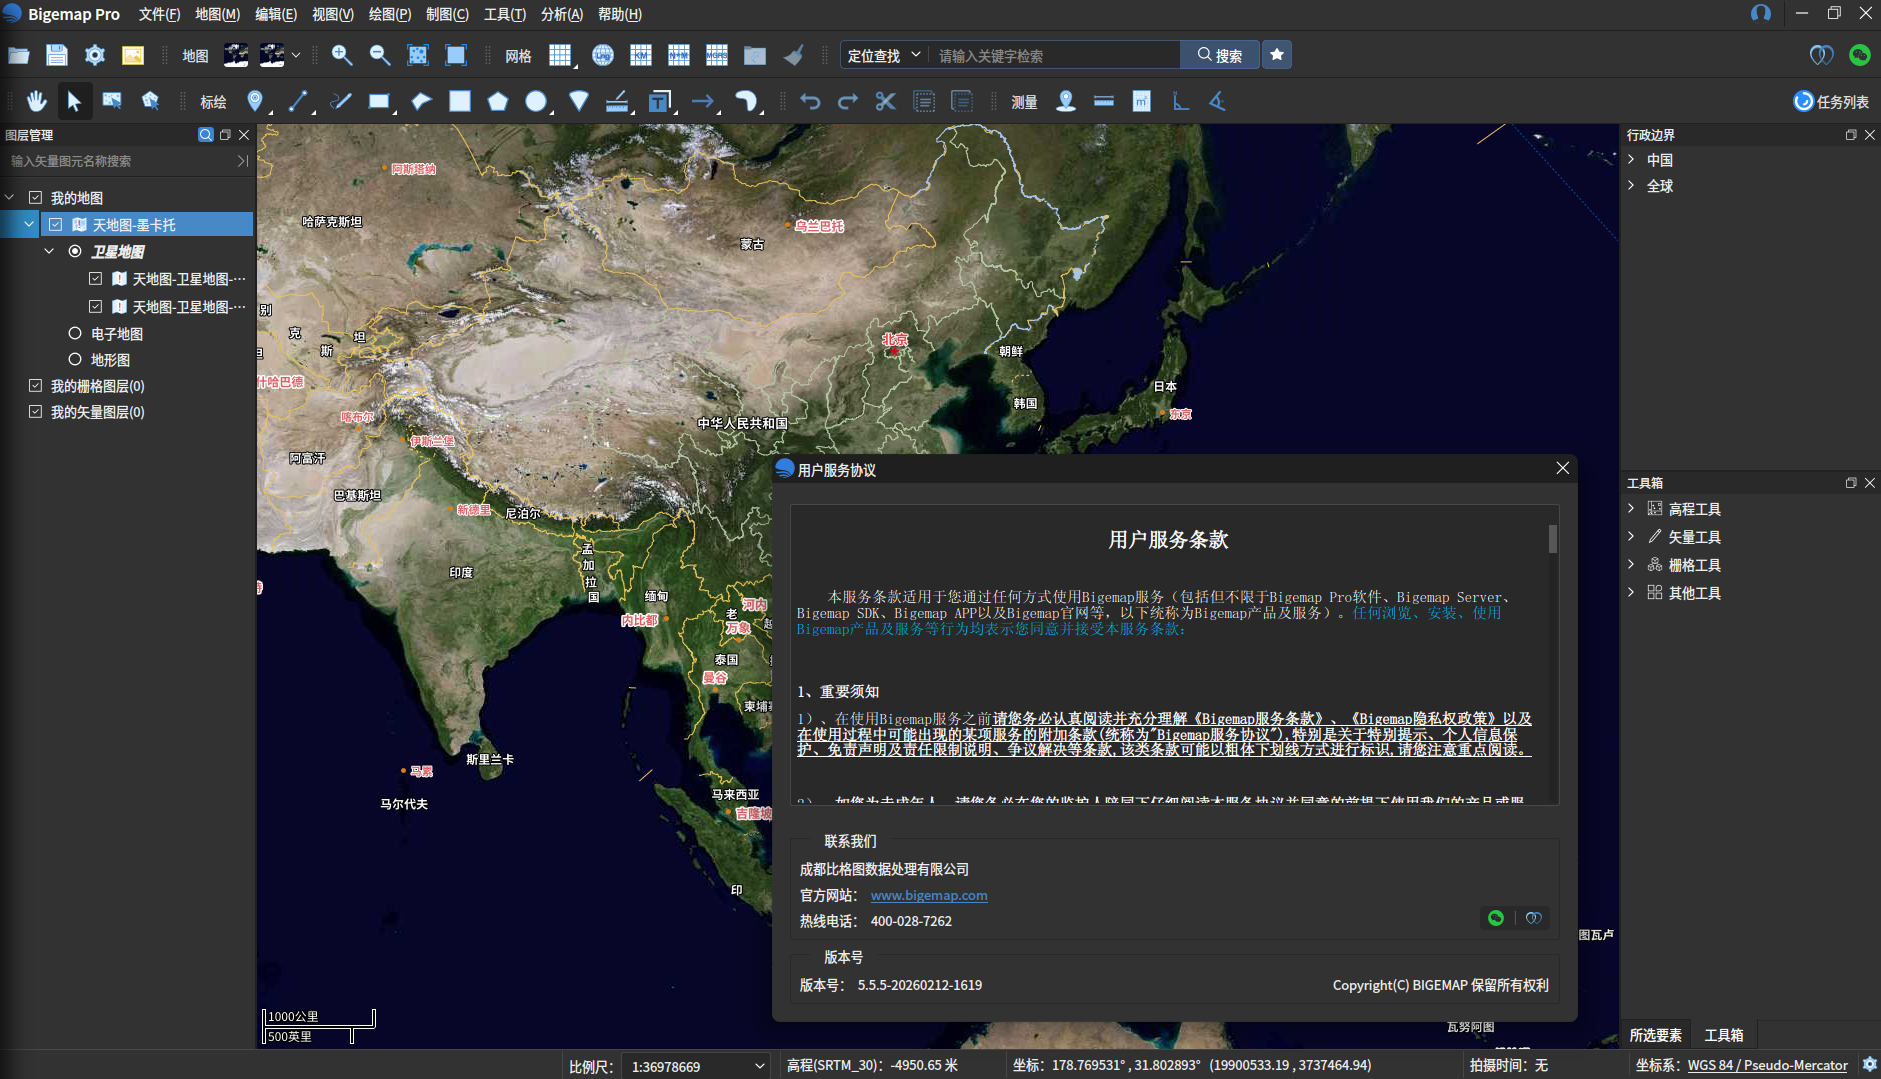Click the star favorites button
The image size is (1881, 1079).
pos(1277,55)
